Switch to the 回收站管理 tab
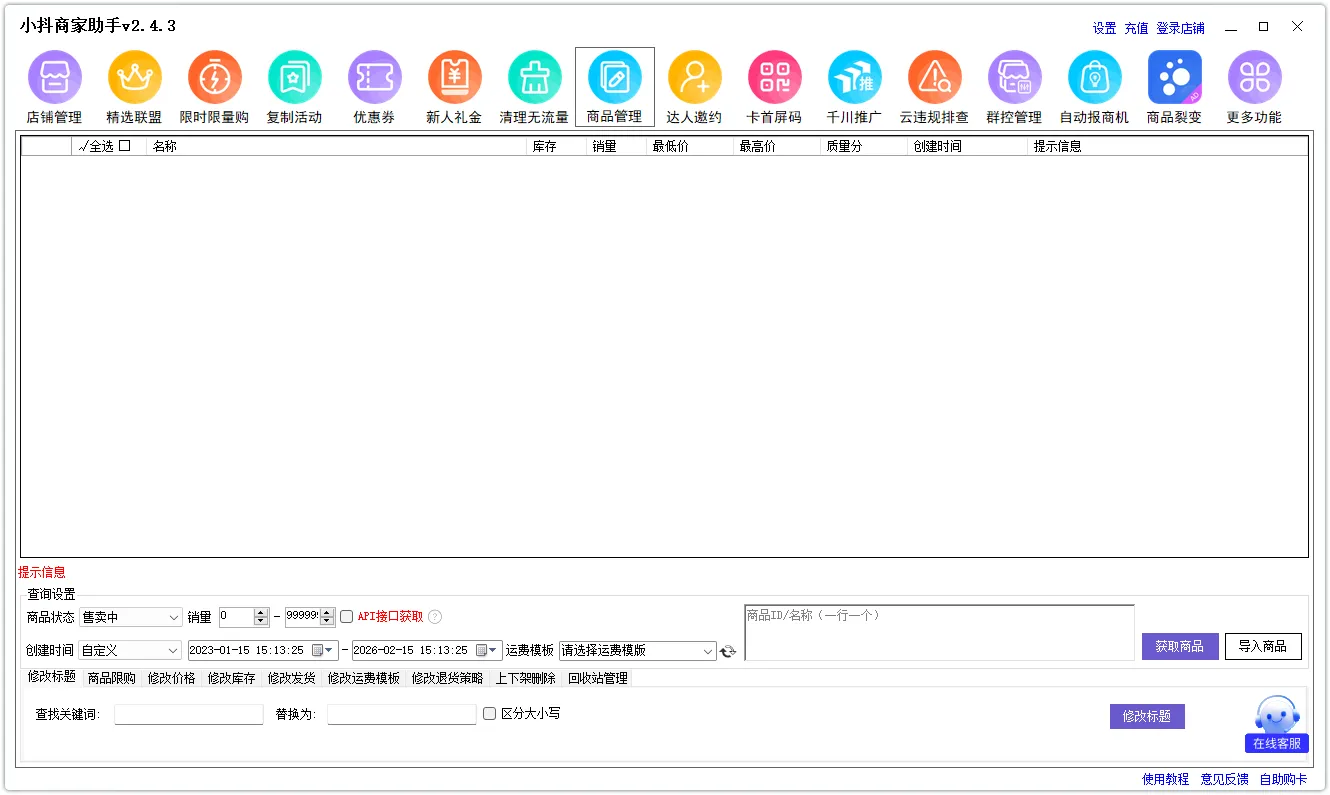 598,678
